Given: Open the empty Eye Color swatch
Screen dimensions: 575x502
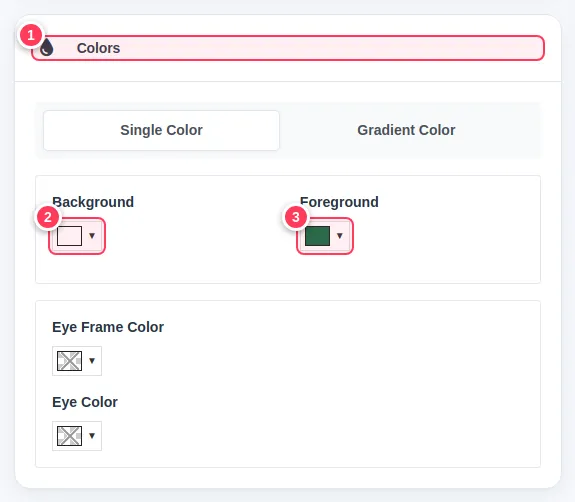Looking at the screenshot, I should (x=70, y=436).
